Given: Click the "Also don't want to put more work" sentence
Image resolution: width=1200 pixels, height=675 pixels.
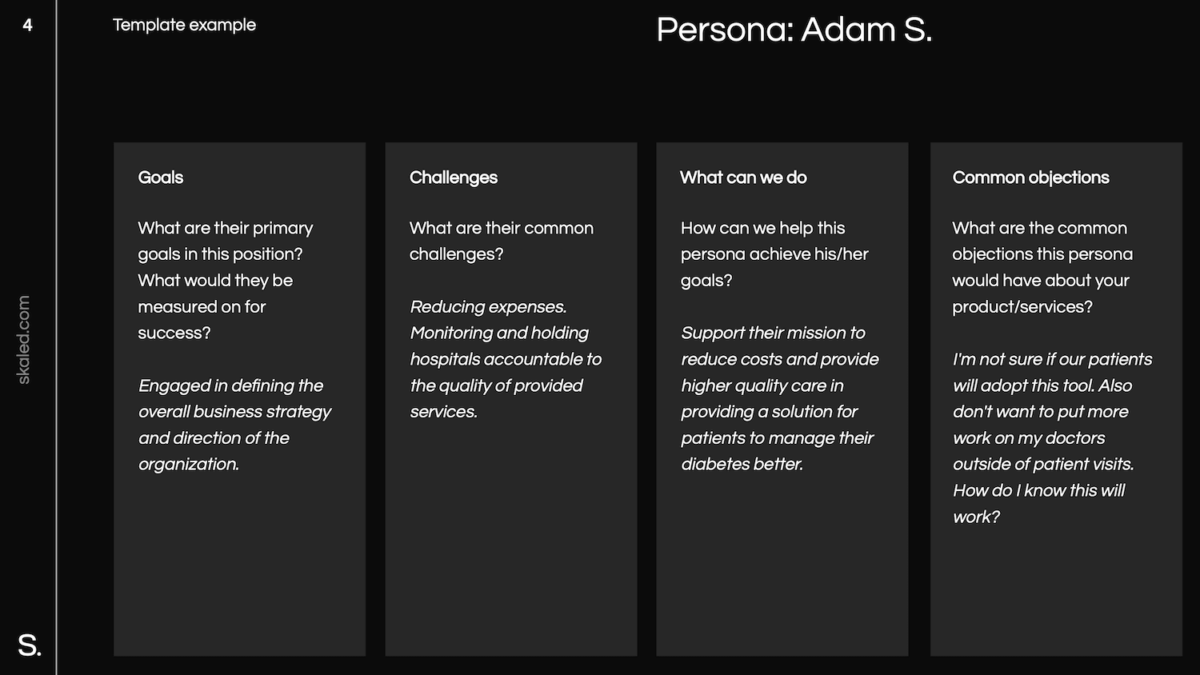Looking at the screenshot, I should [x=1042, y=425].
